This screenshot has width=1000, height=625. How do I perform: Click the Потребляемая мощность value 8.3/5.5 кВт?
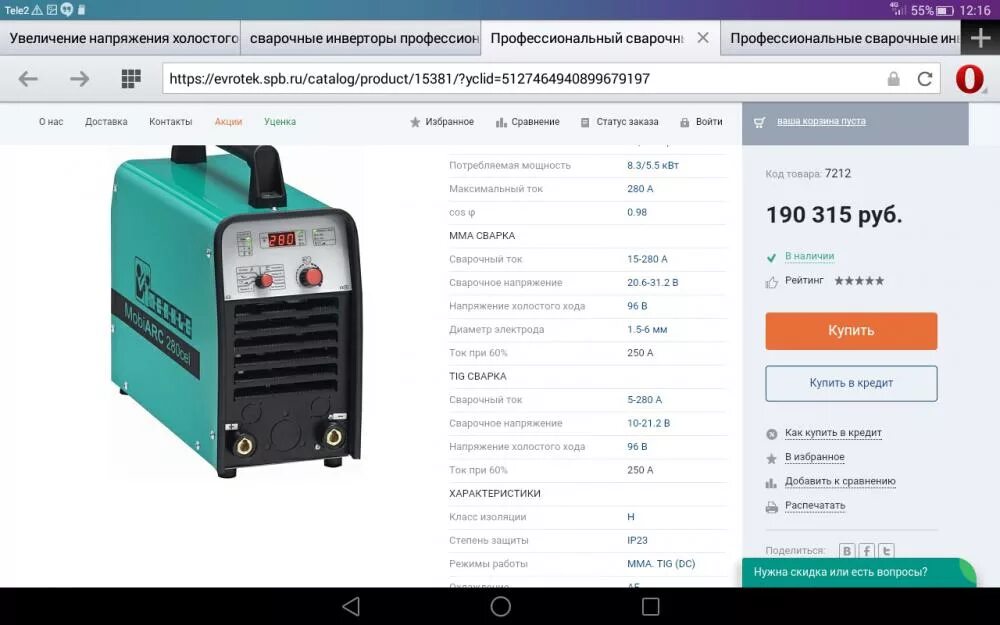tap(652, 165)
